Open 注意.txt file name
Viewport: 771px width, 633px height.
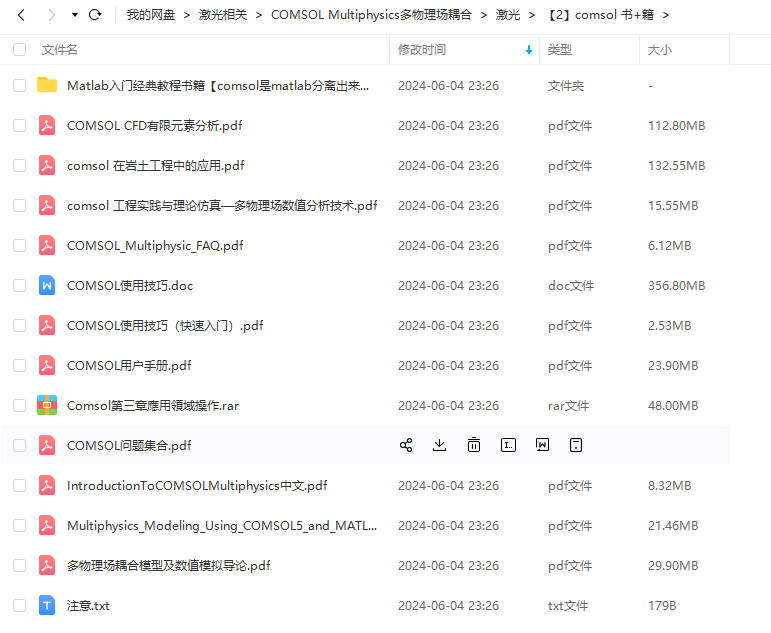[x=88, y=605]
